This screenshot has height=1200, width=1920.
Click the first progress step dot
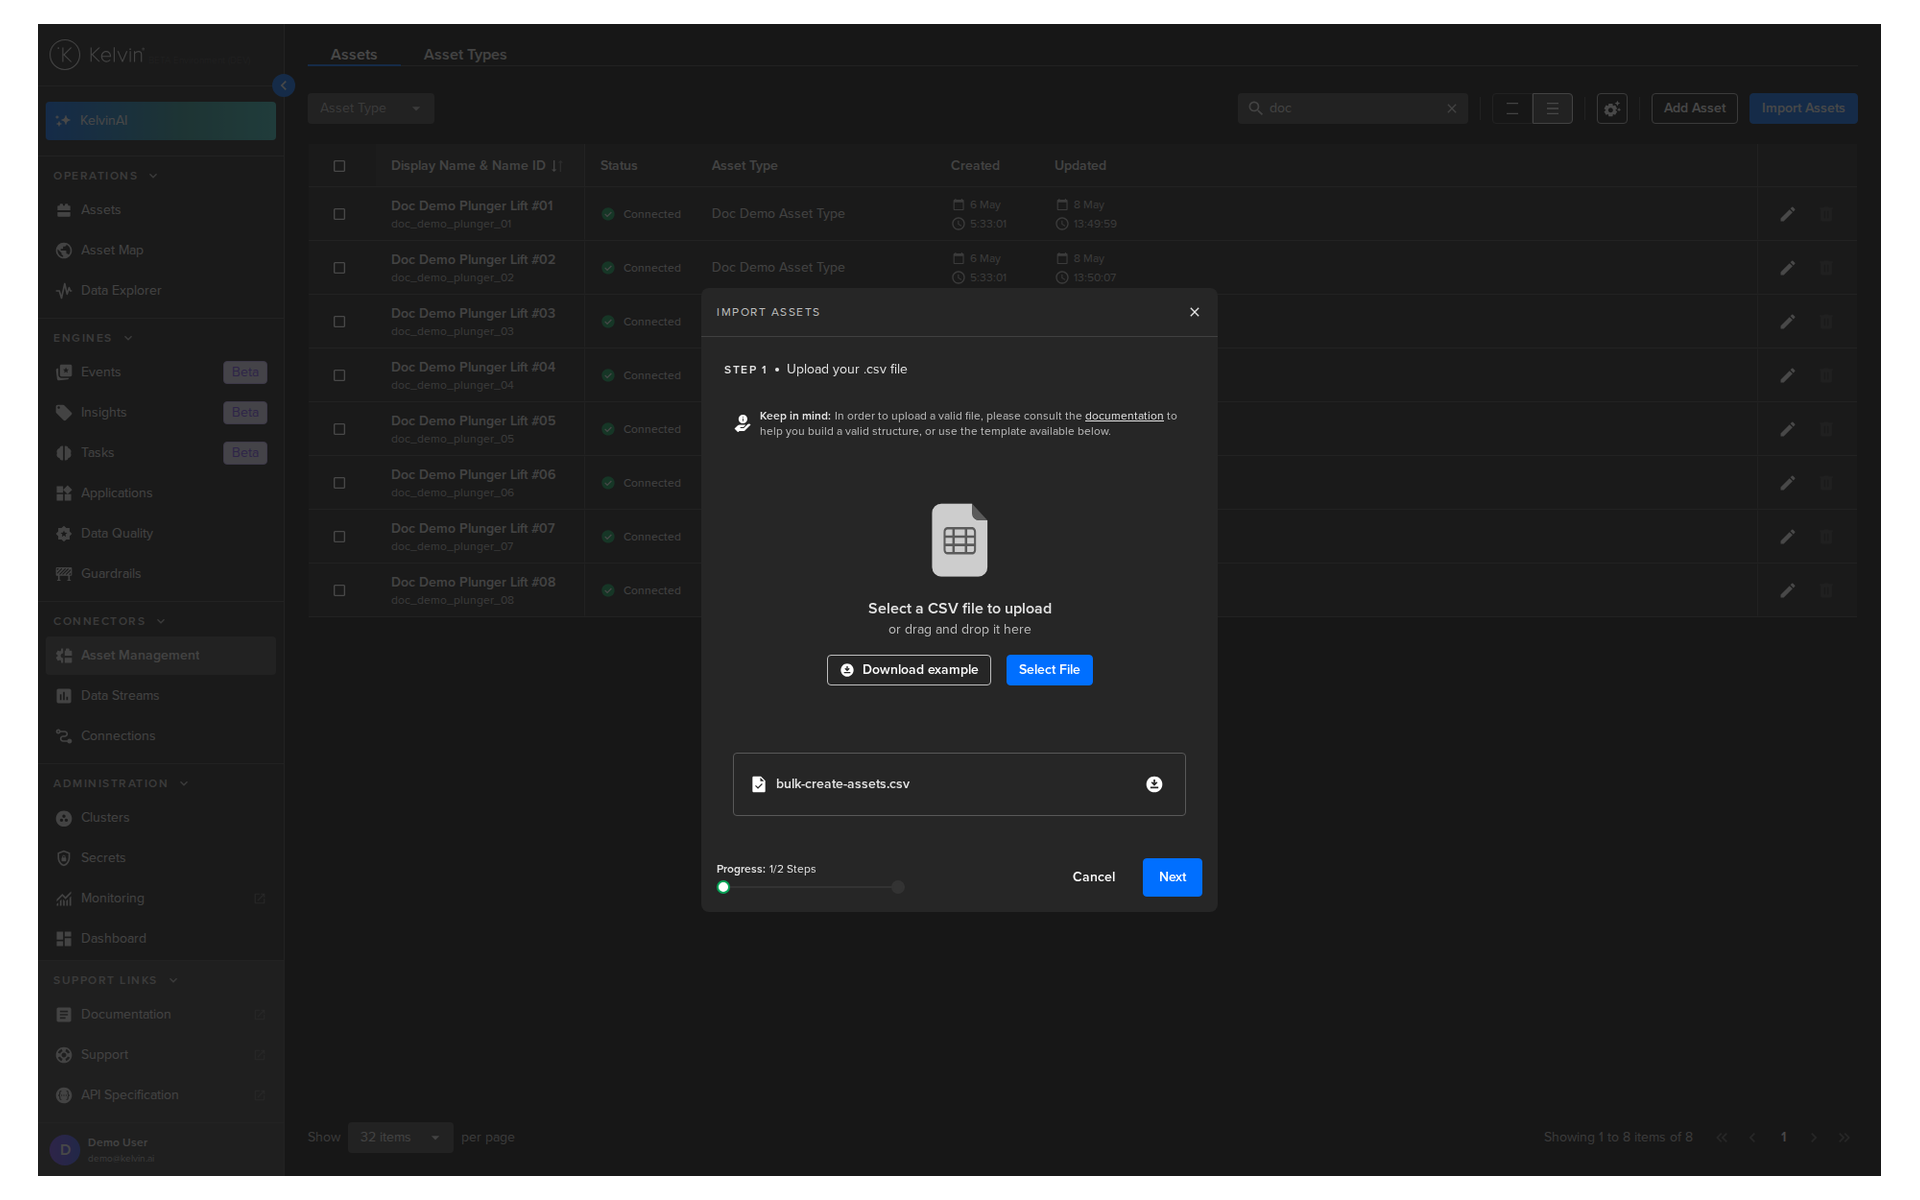723,887
